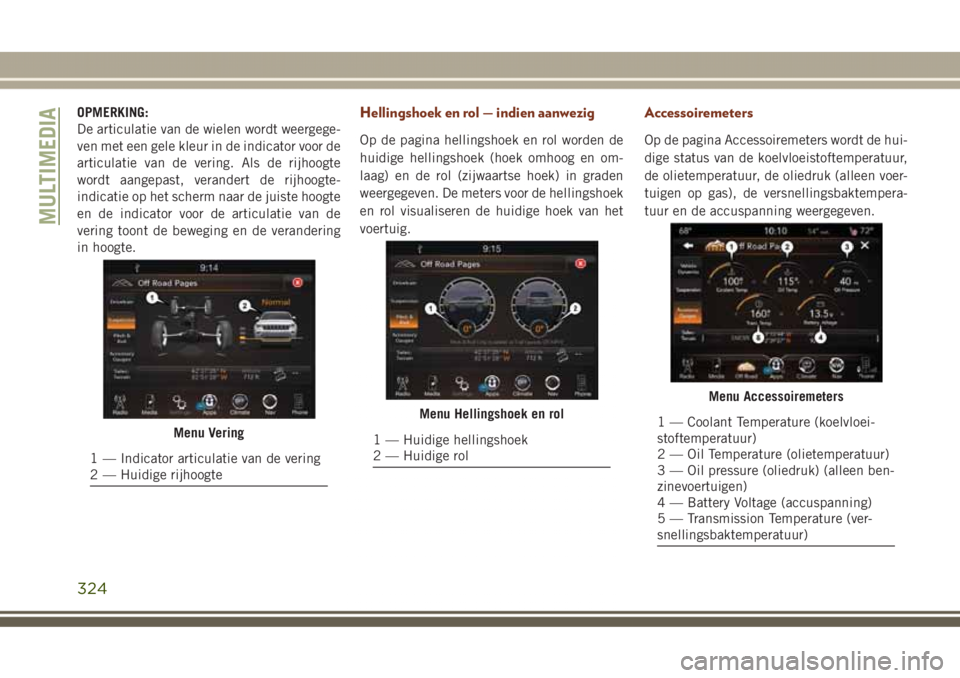960x678 pixels.
Task: Select Suspension tab in Hellingshoek en rol screen
Action: point(405,301)
